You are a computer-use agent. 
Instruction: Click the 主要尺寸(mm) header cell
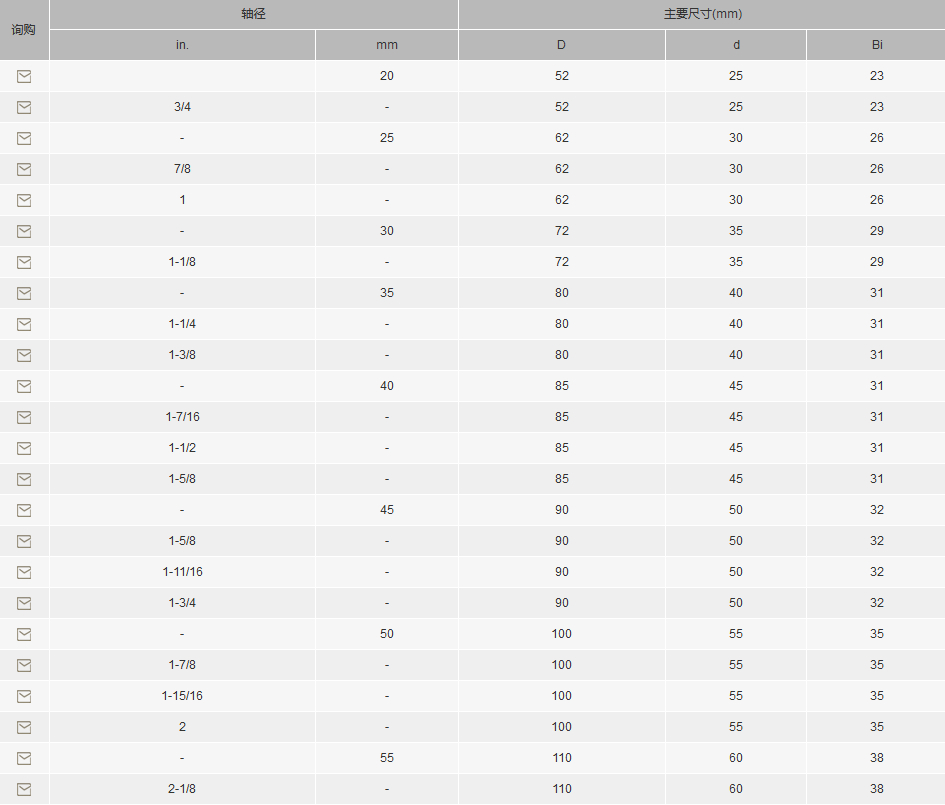[702, 14]
